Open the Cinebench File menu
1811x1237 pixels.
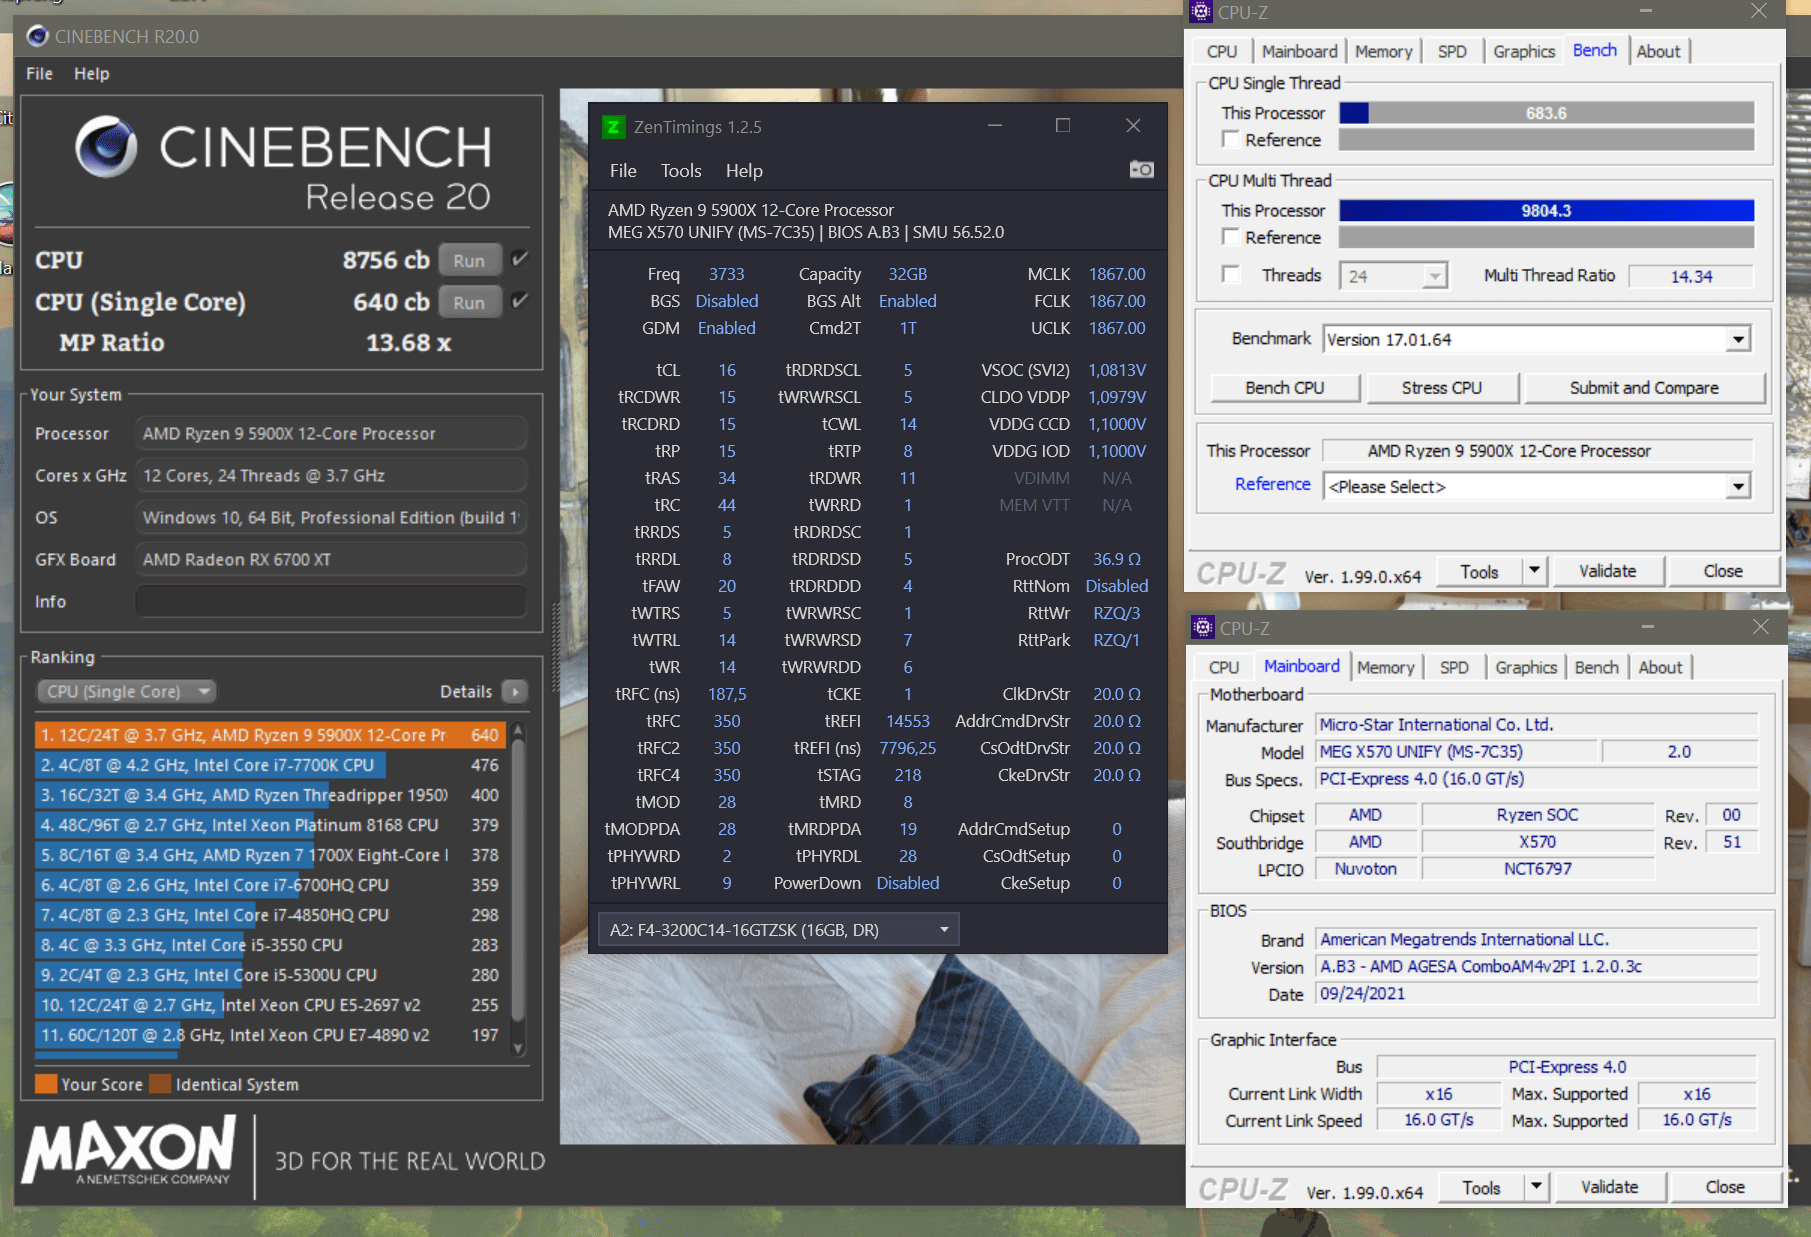[39, 73]
